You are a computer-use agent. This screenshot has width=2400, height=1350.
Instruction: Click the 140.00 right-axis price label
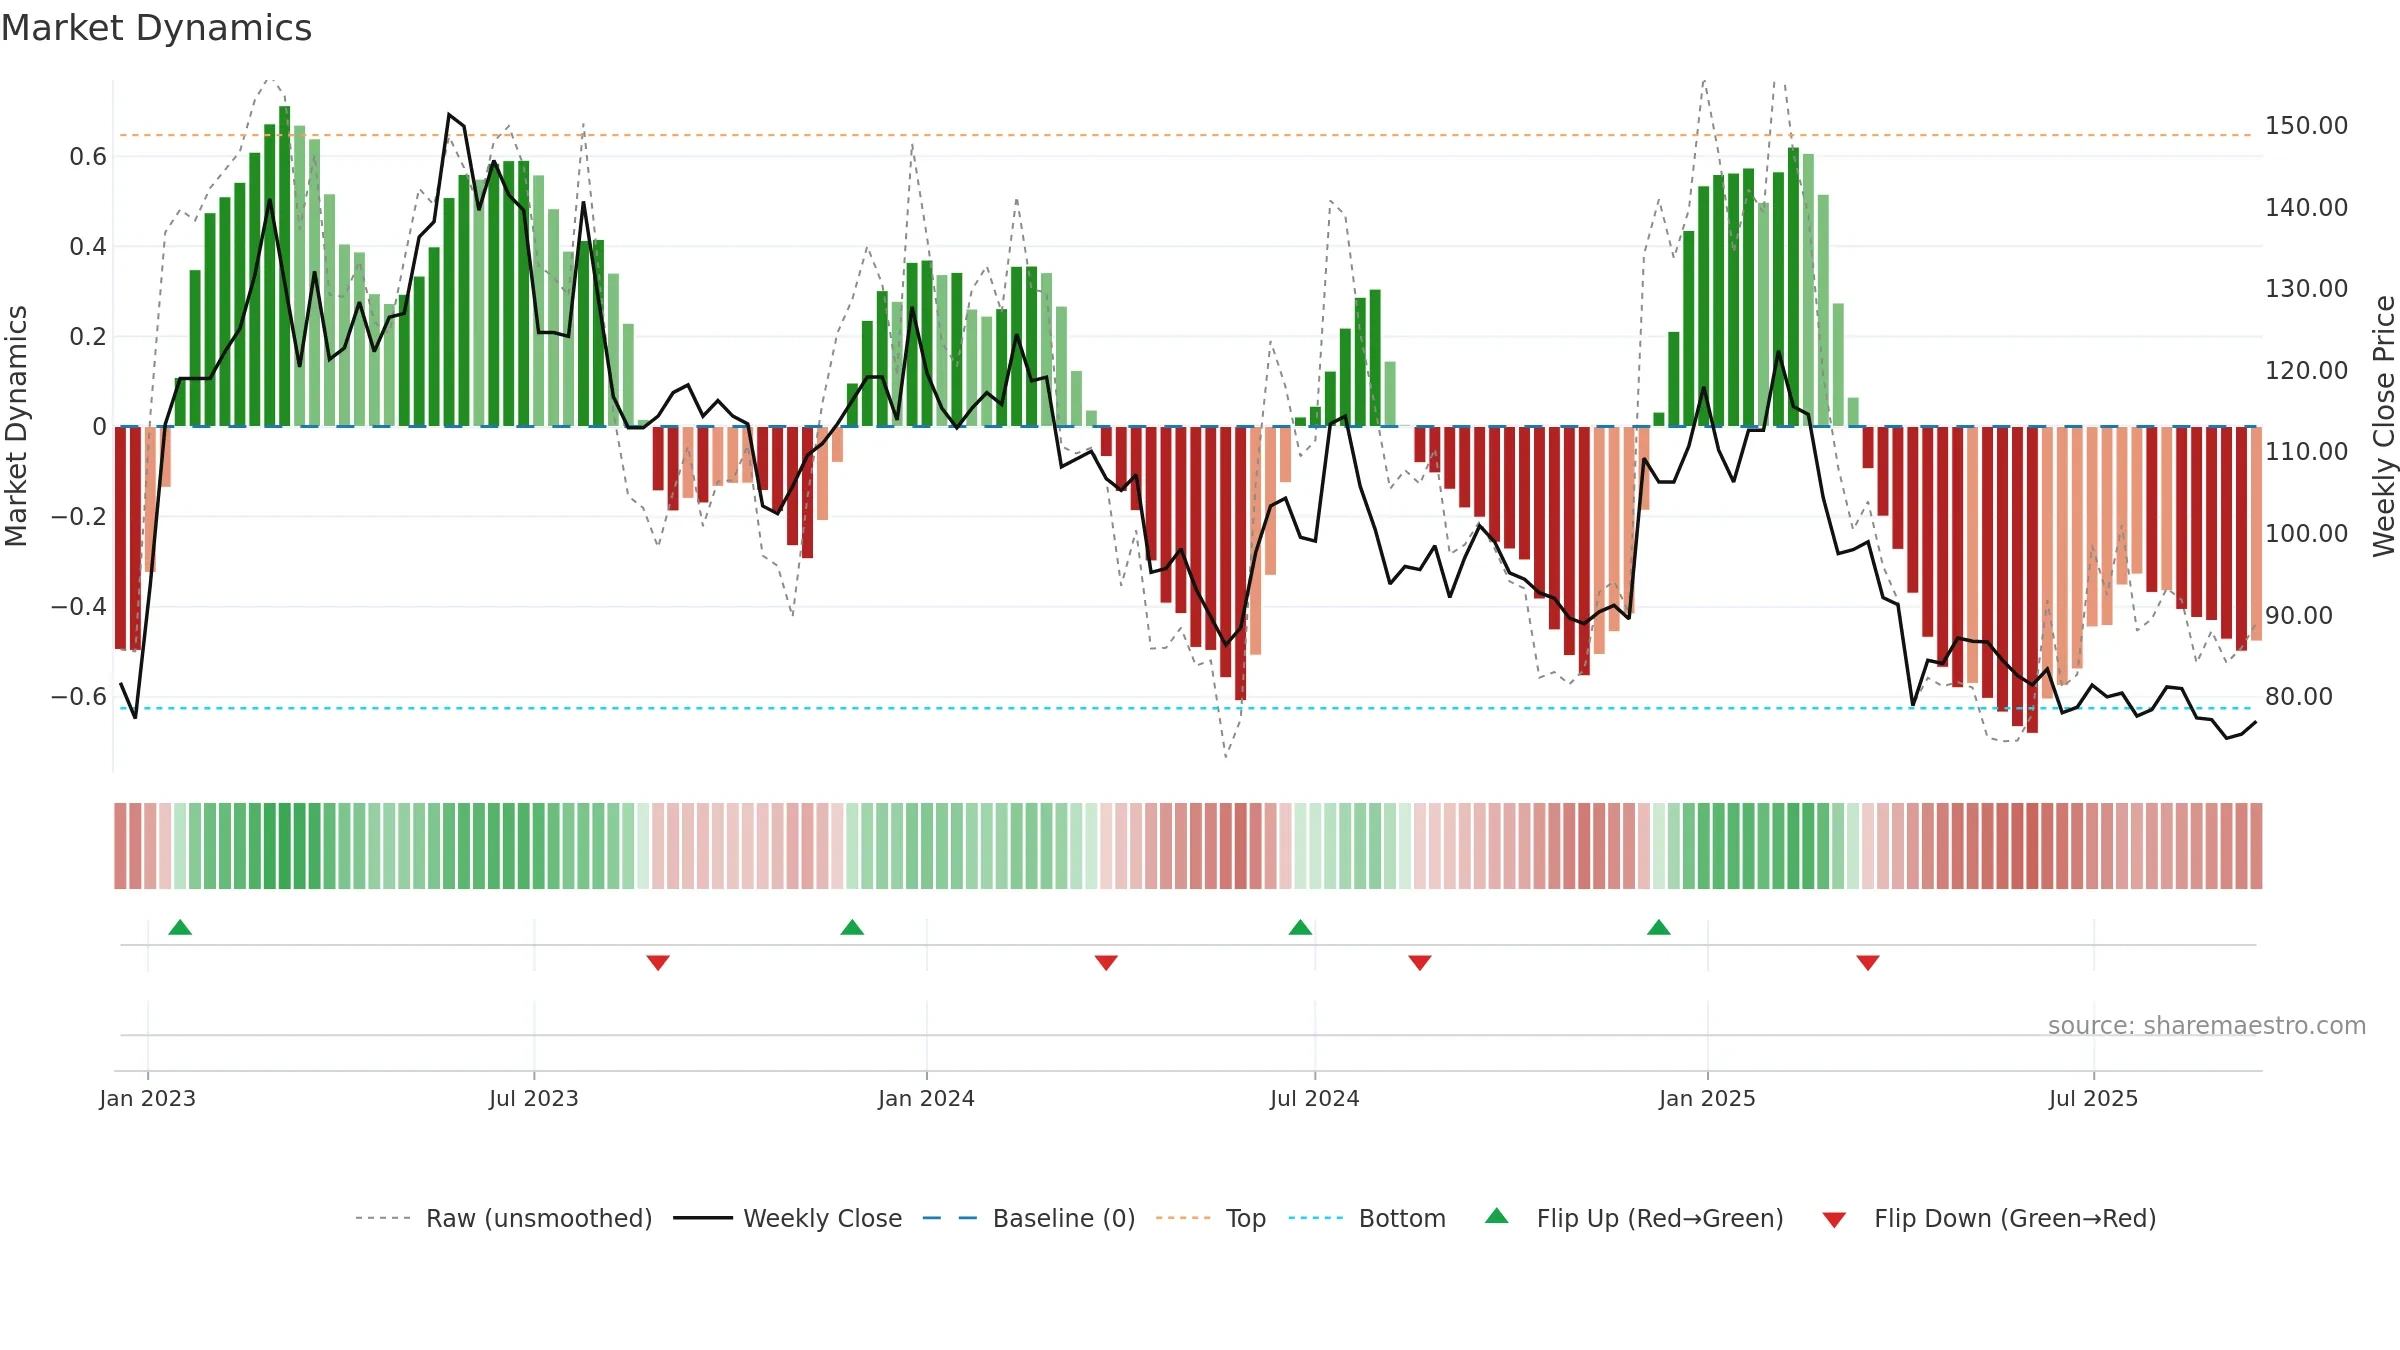click(2307, 207)
